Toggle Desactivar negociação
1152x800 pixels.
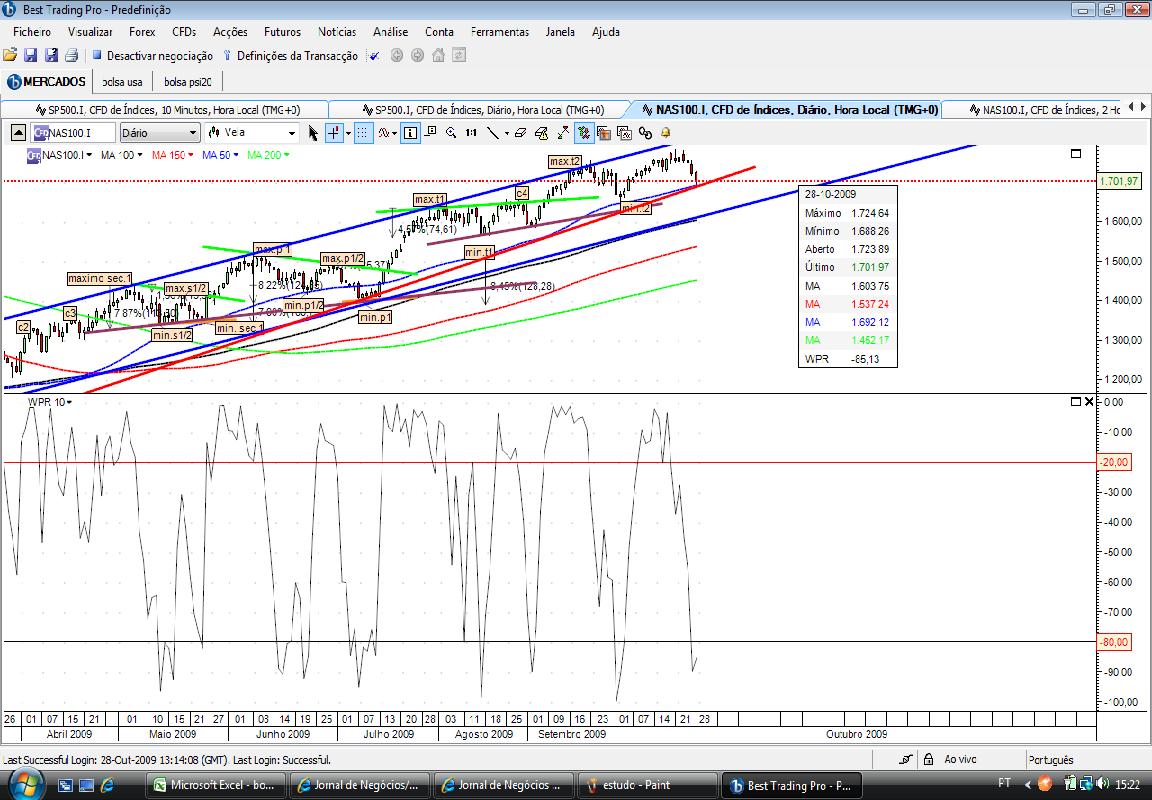point(152,56)
